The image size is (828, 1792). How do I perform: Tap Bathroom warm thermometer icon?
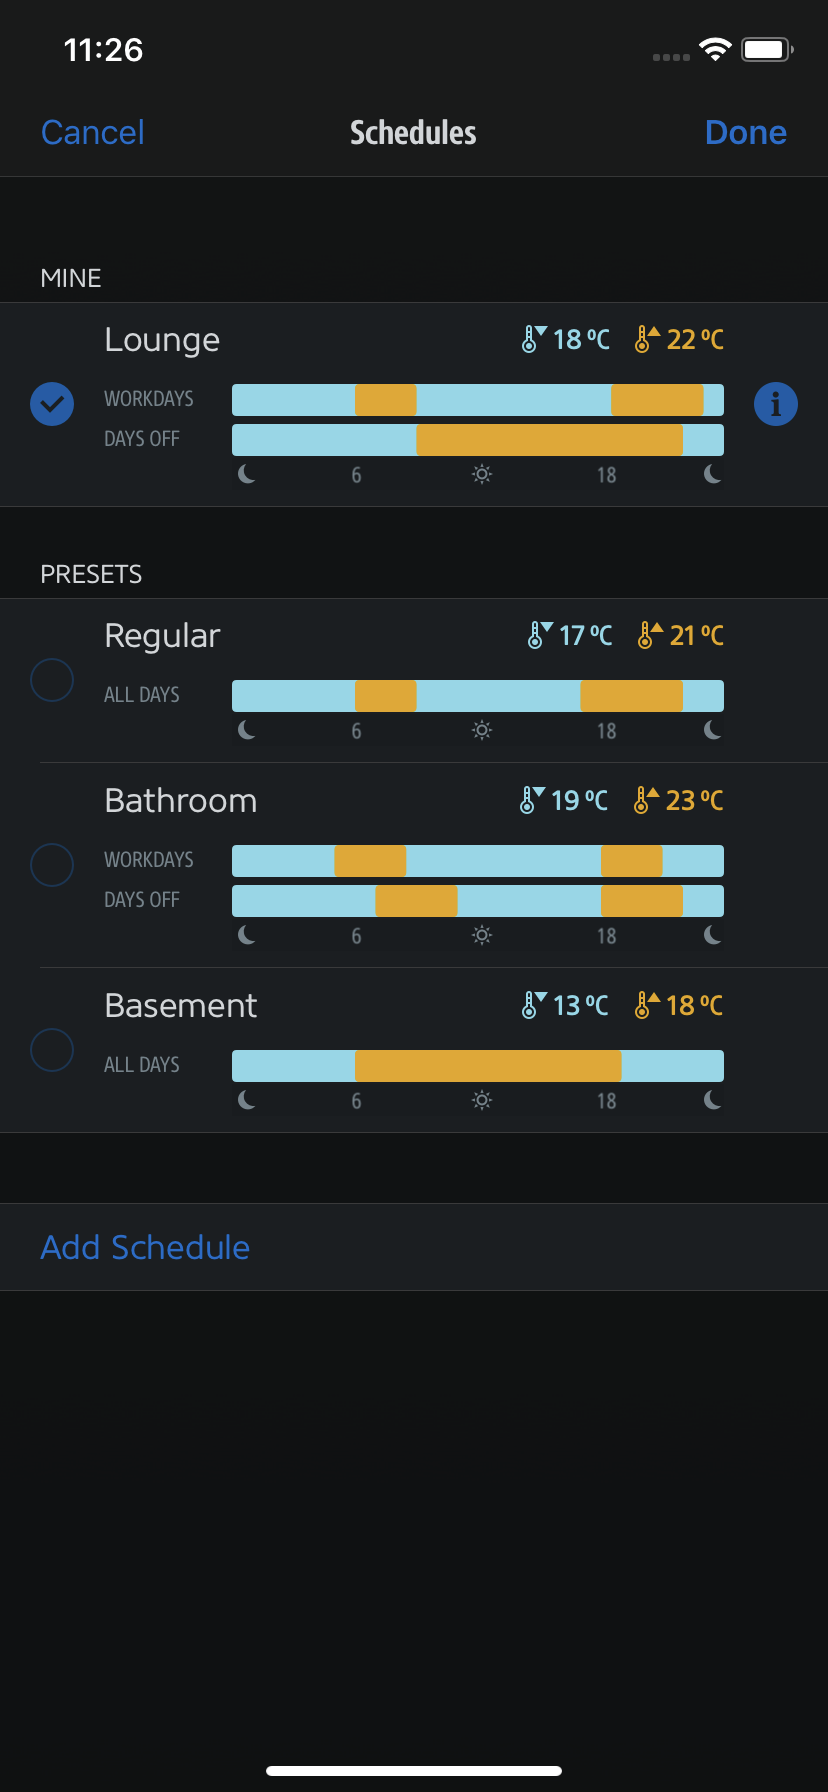coord(646,800)
